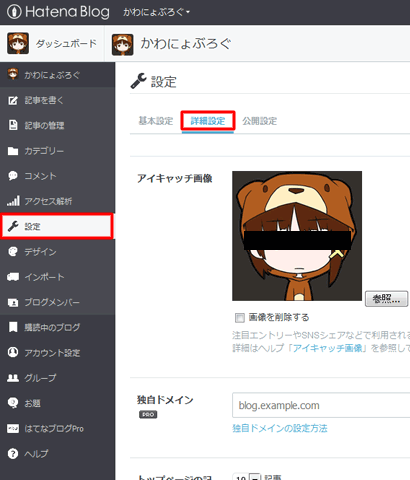This screenshot has height=480, width=410.
Task: Click the PRO badge under 独自ドメイン
Action: tap(148, 414)
